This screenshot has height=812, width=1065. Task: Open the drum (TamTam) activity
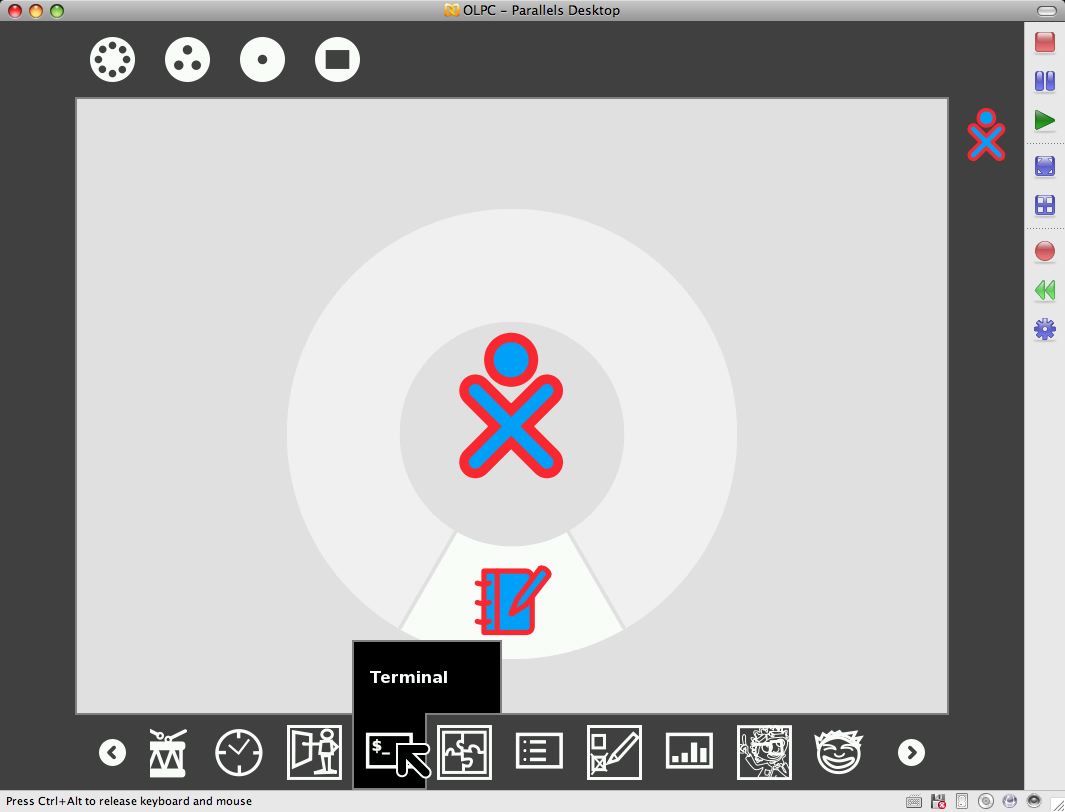(167, 752)
